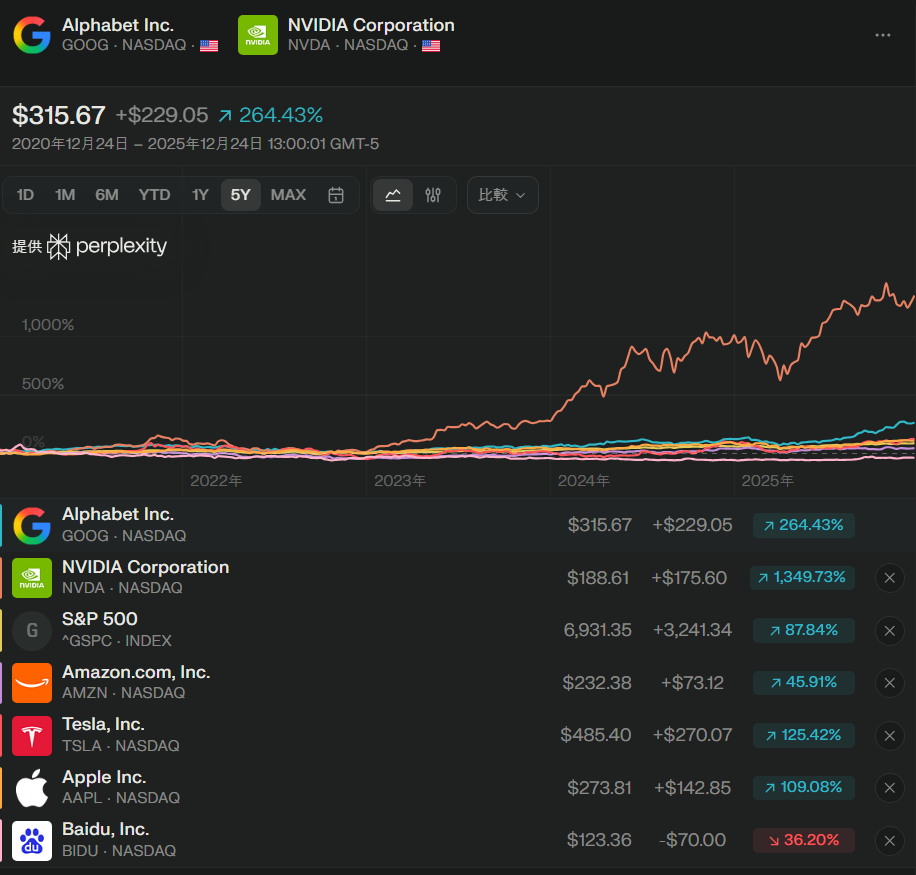Open the three-dot more options menu
The image size is (916, 875).
click(882, 35)
